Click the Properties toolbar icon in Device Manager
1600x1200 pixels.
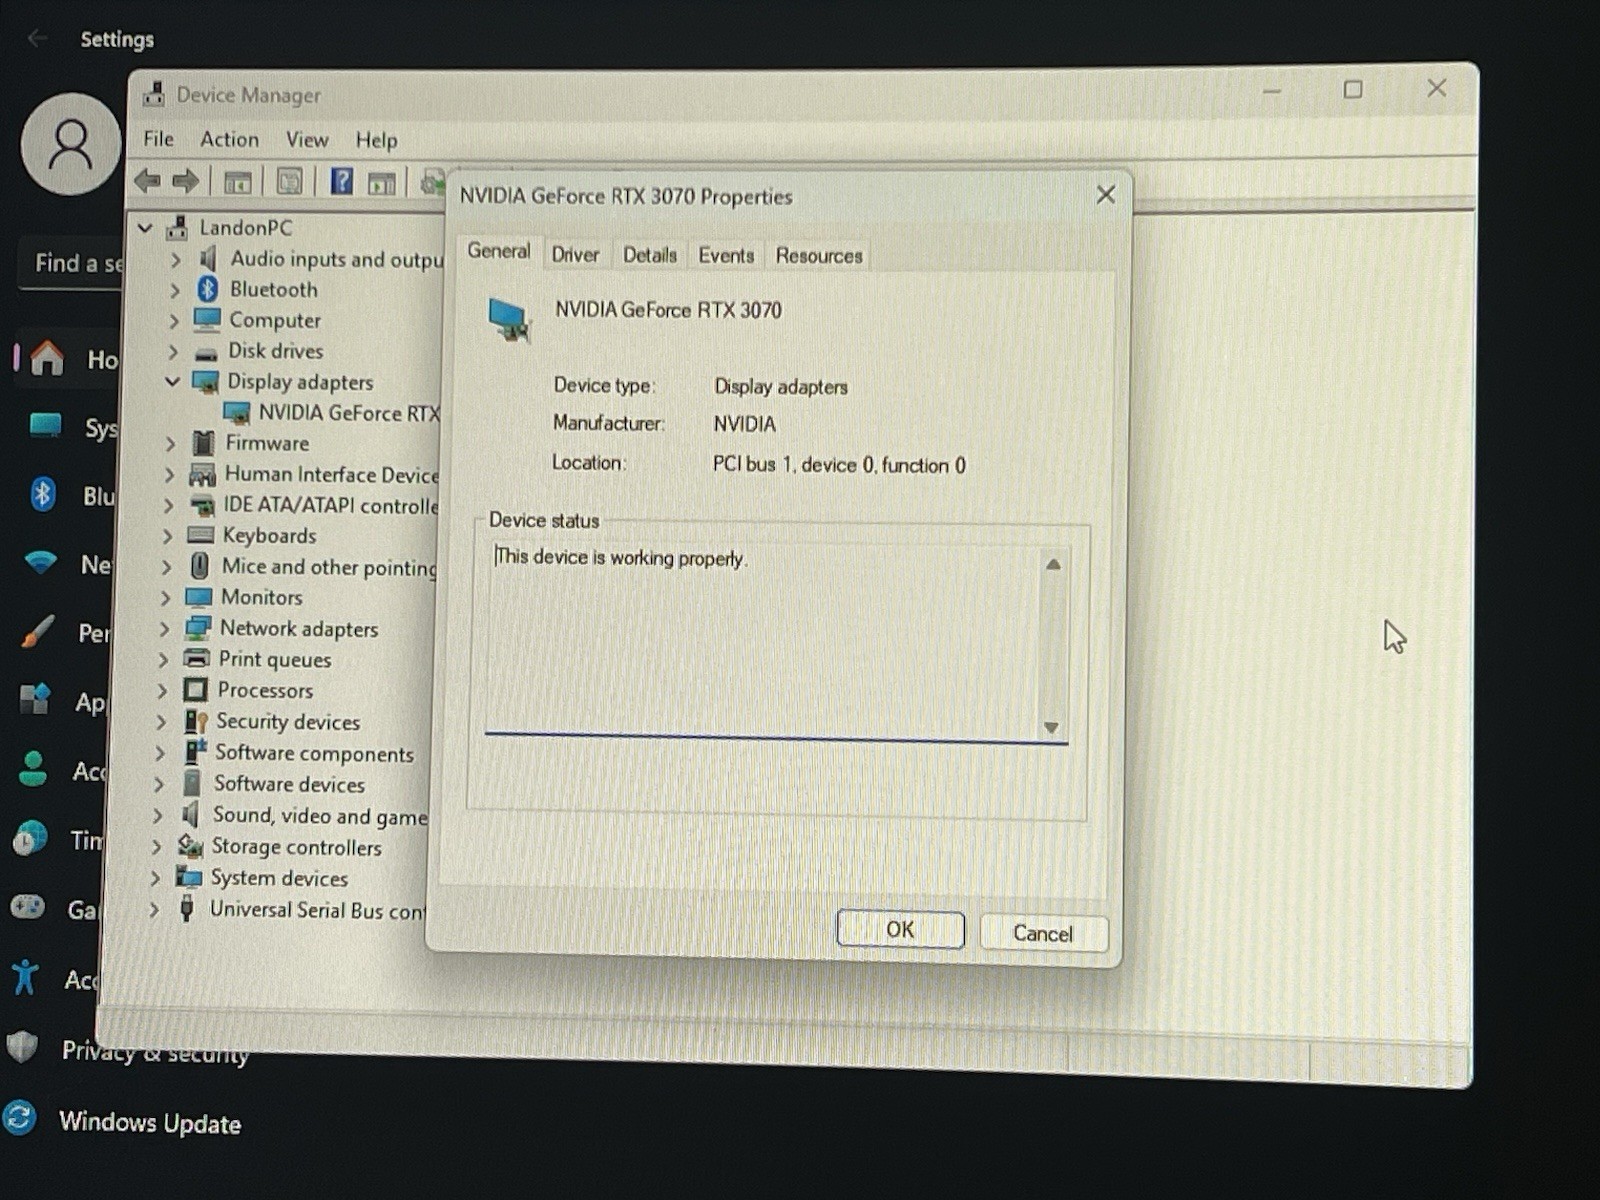tap(289, 181)
